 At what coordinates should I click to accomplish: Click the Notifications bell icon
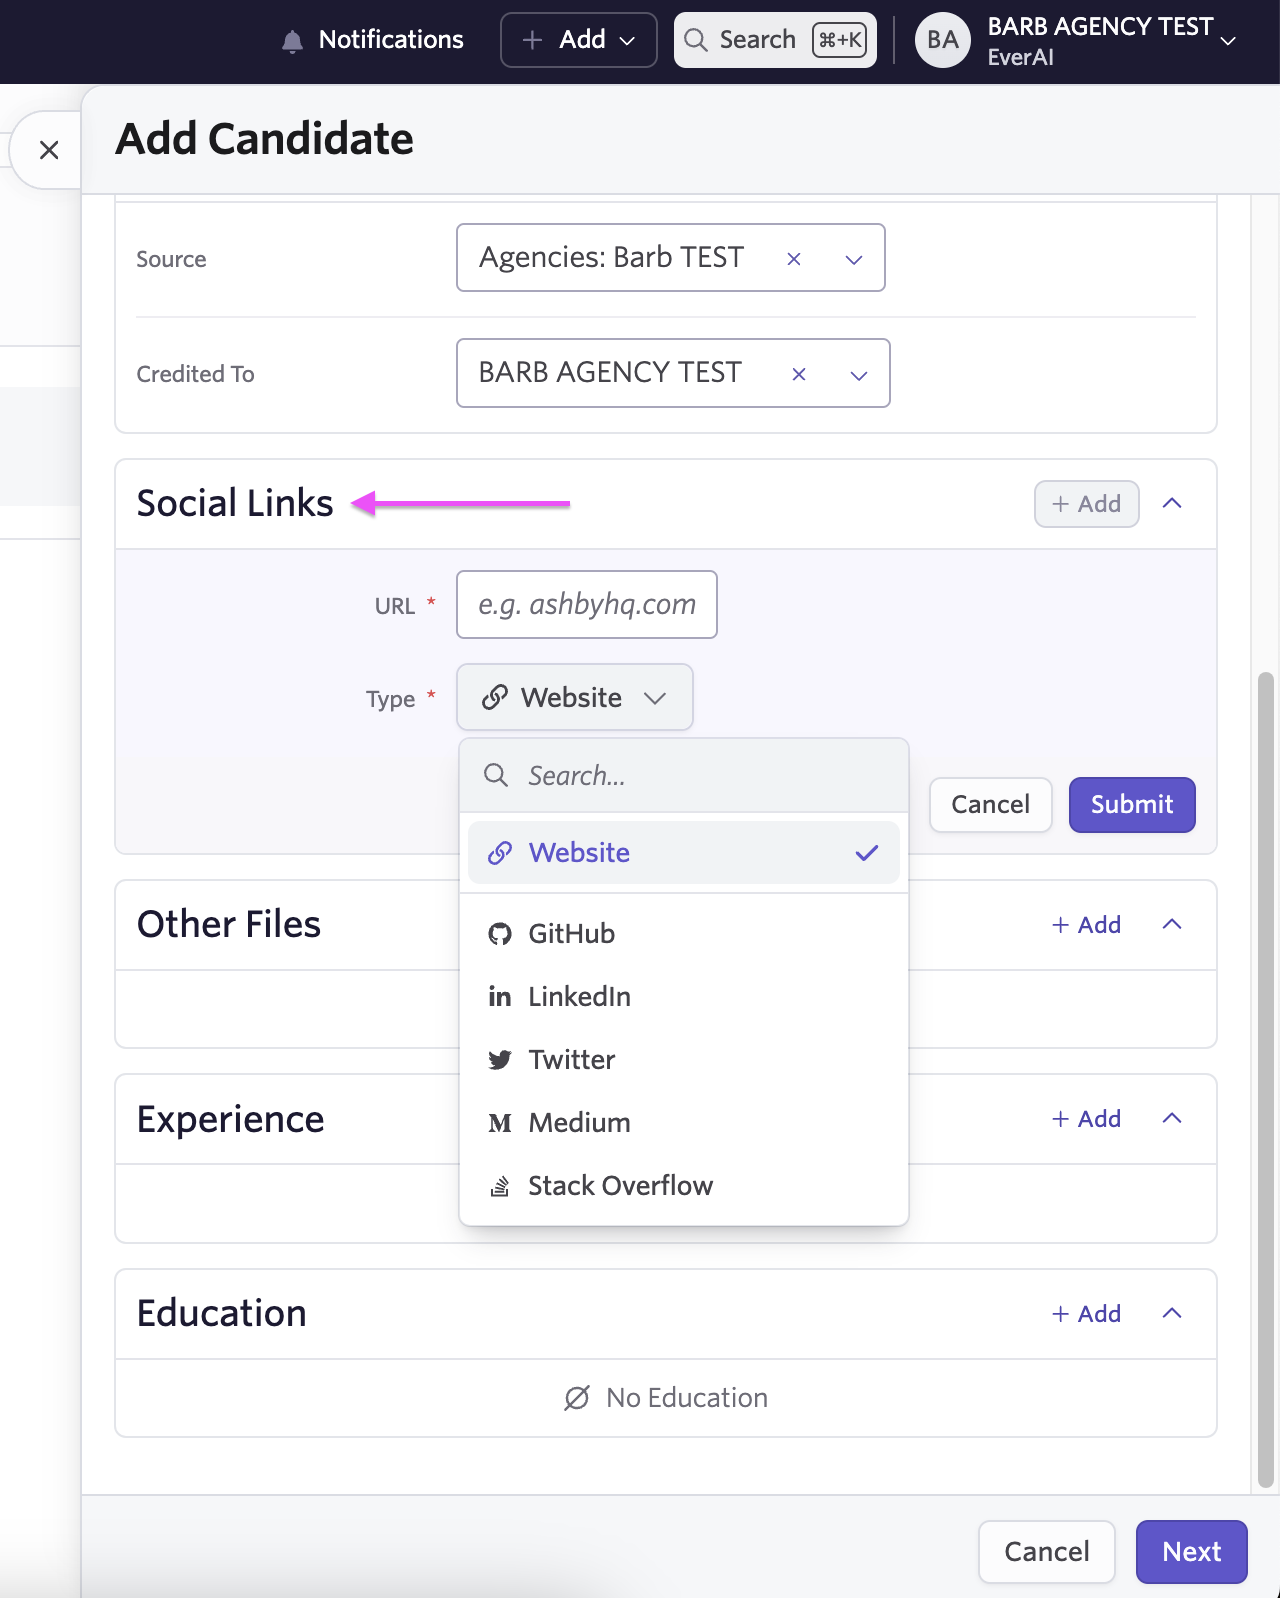point(292,41)
